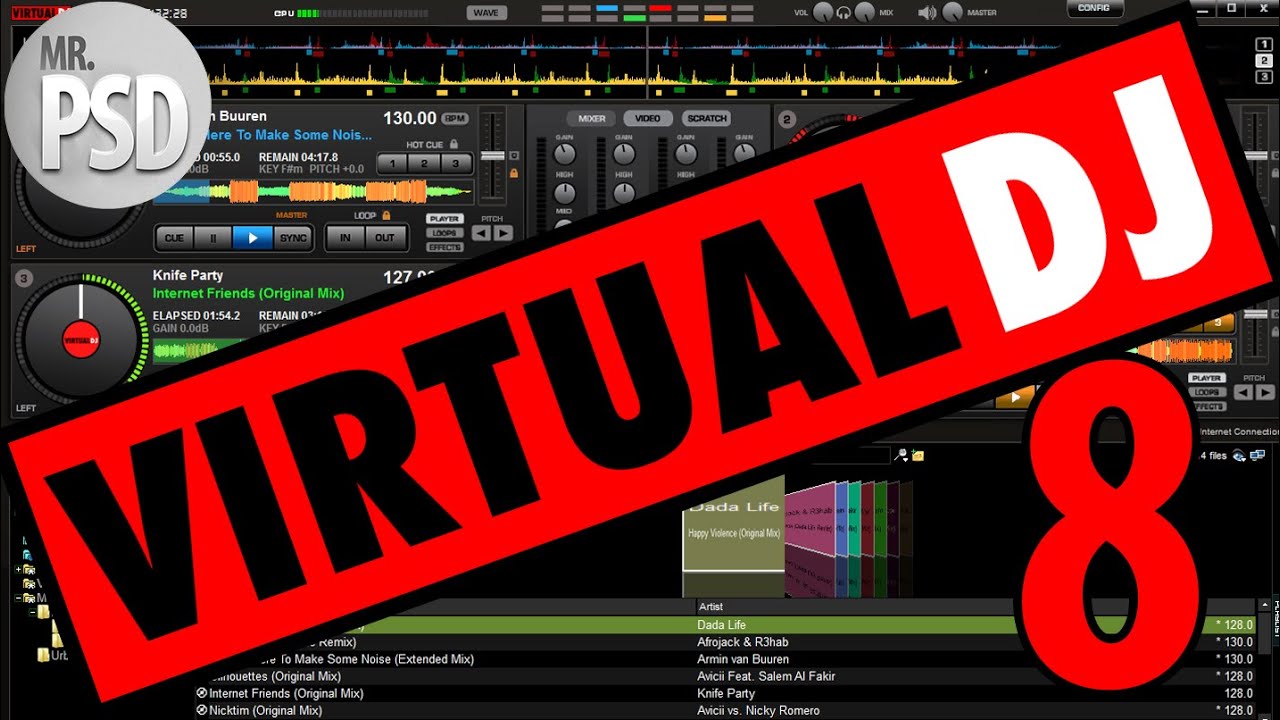Expand the folder tree node marked with plus

19,569
